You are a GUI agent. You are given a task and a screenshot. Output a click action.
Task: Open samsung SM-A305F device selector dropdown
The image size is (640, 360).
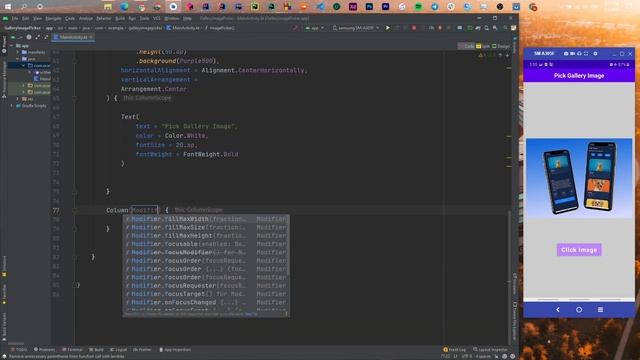(356, 28)
